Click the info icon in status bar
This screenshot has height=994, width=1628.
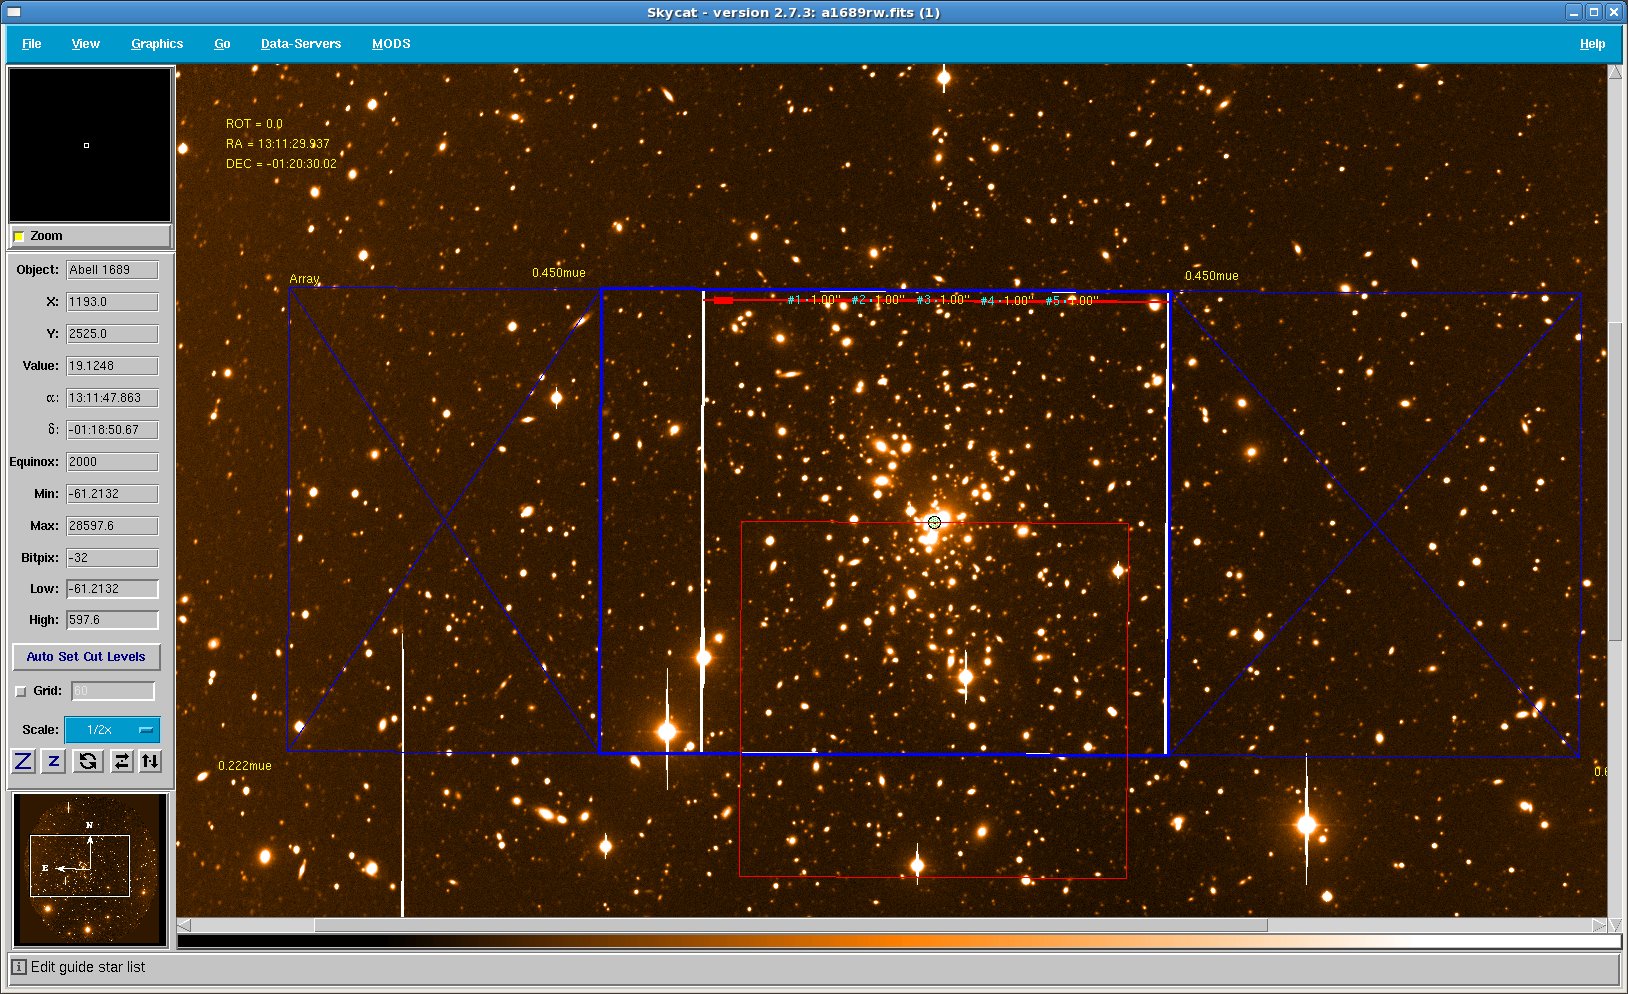19,967
